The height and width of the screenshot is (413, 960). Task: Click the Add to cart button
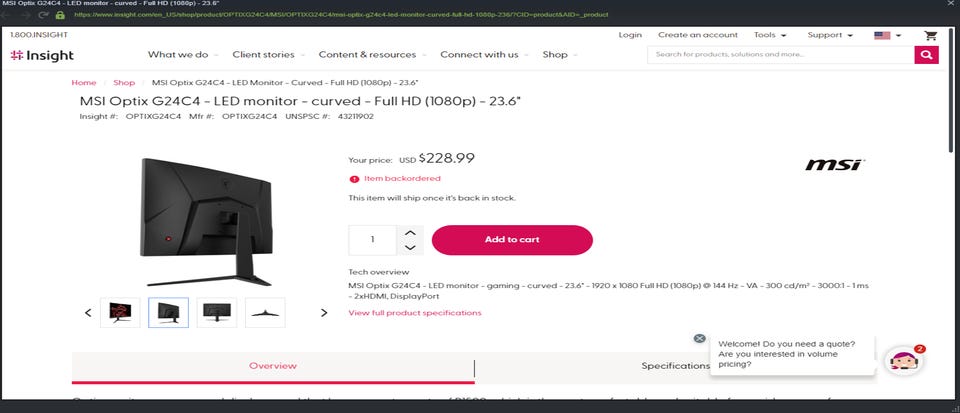click(x=512, y=240)
